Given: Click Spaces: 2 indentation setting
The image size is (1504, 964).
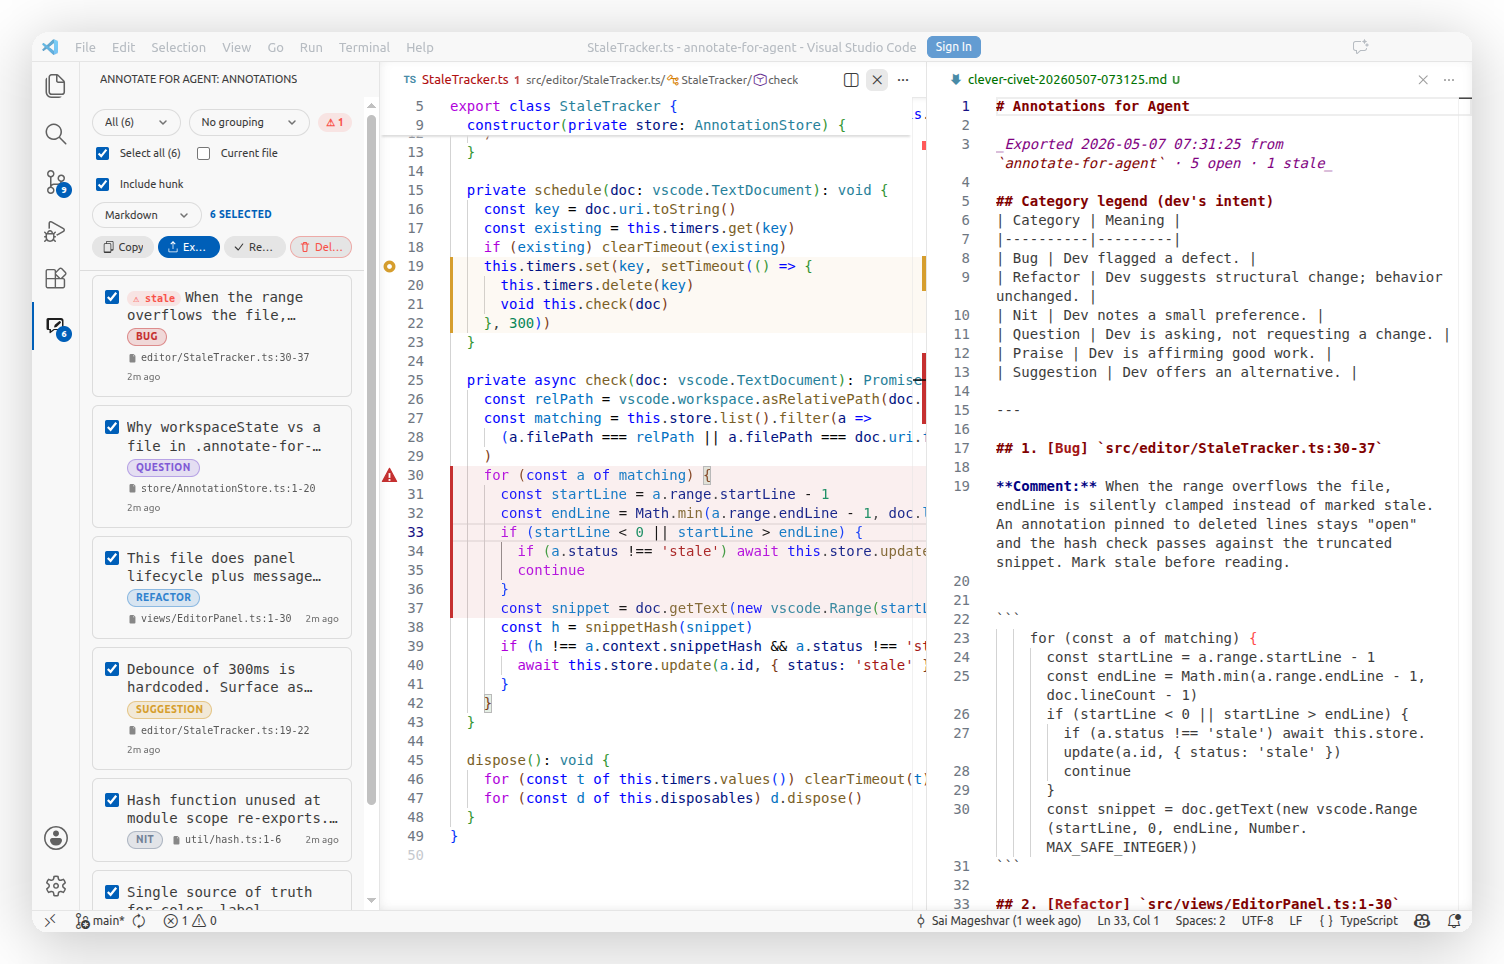Looking at the screenshot, I should click(x=1200, y=921).
